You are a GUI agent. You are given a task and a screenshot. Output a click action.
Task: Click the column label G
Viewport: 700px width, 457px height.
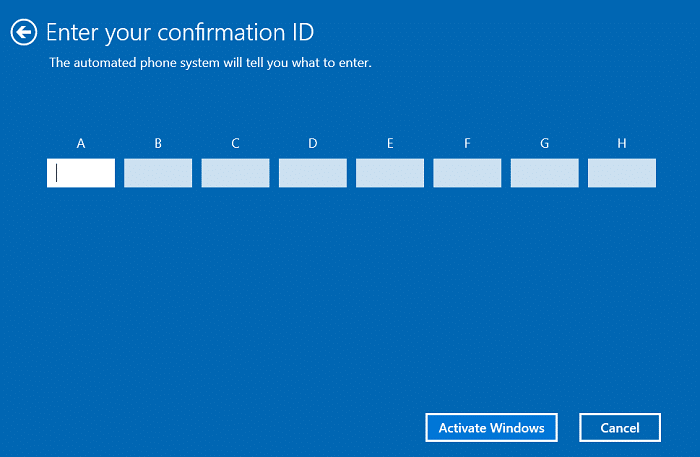pos(544,144)
